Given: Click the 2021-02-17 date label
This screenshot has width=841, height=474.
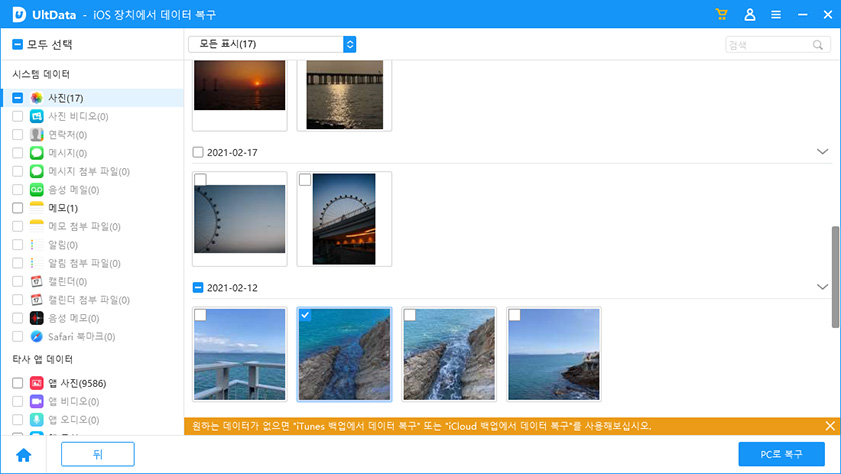Looking at the screenshot, I should point(232,153).
